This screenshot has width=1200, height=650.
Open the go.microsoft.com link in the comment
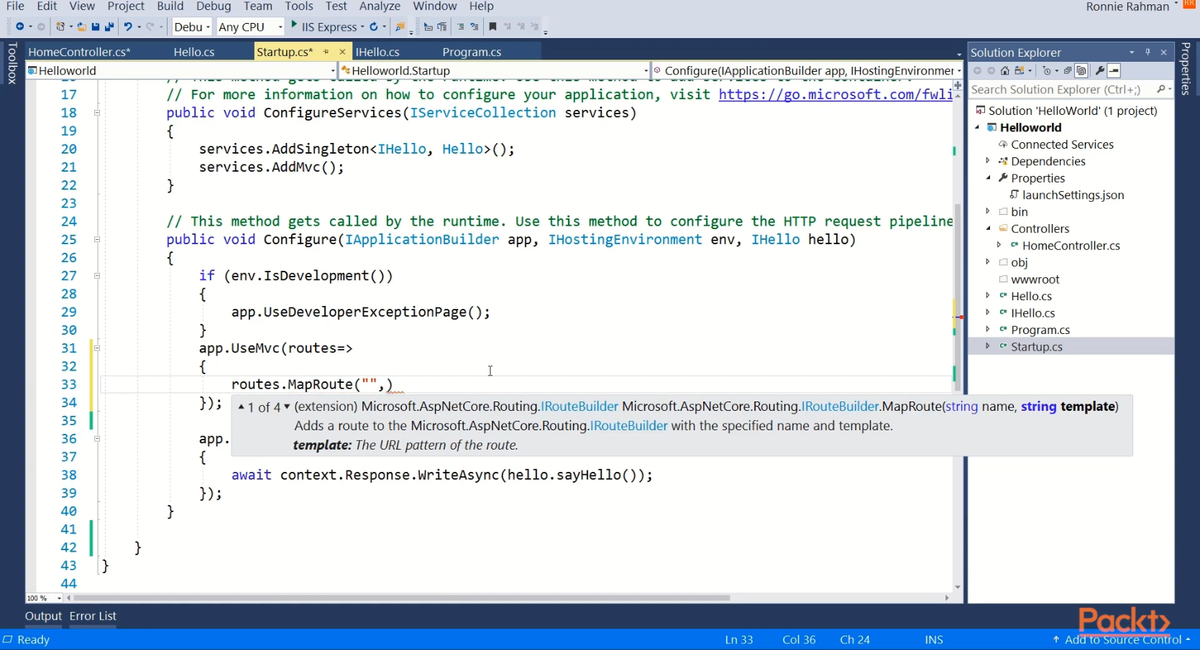[835, 95]
